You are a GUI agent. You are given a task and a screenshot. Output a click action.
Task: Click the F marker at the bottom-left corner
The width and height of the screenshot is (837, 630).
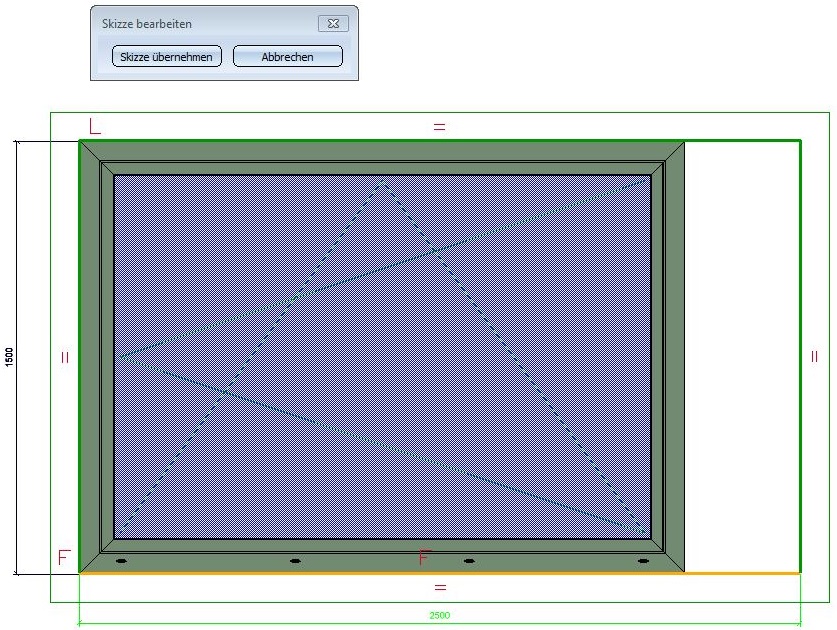[x=64, y=557]
